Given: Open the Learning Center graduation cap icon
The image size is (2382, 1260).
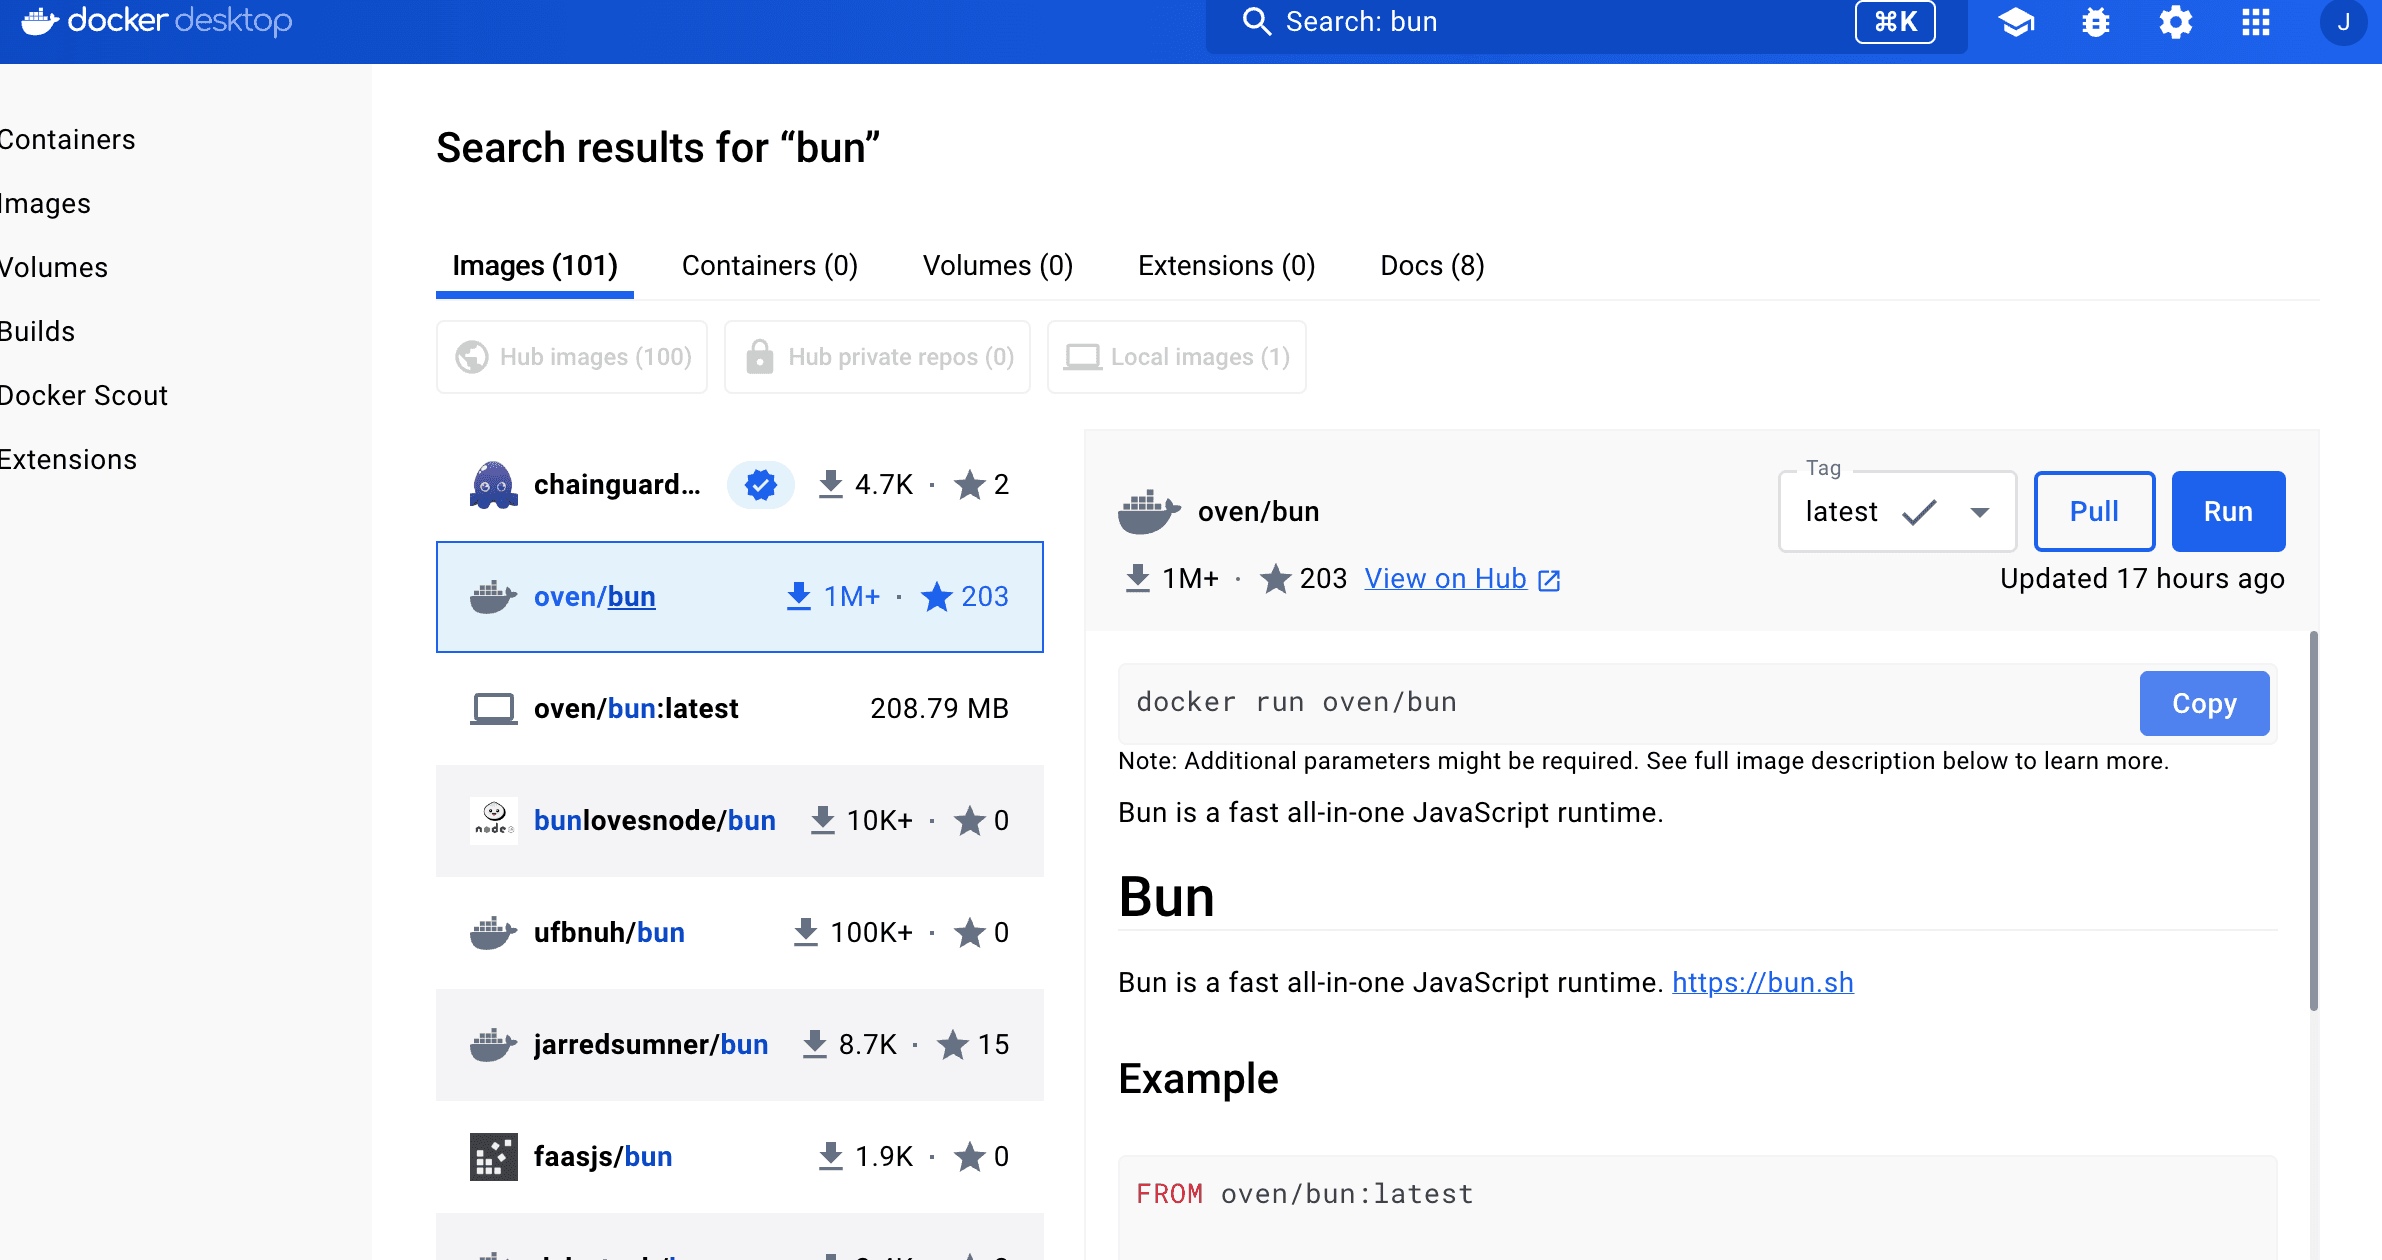Looking at the screenshot, I should tap(2016, 22).
